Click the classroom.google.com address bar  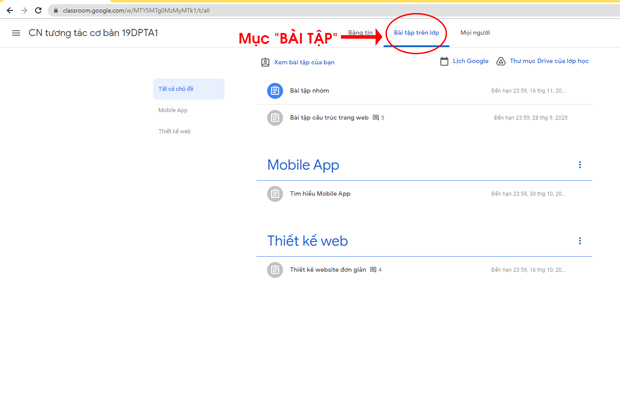334,11
